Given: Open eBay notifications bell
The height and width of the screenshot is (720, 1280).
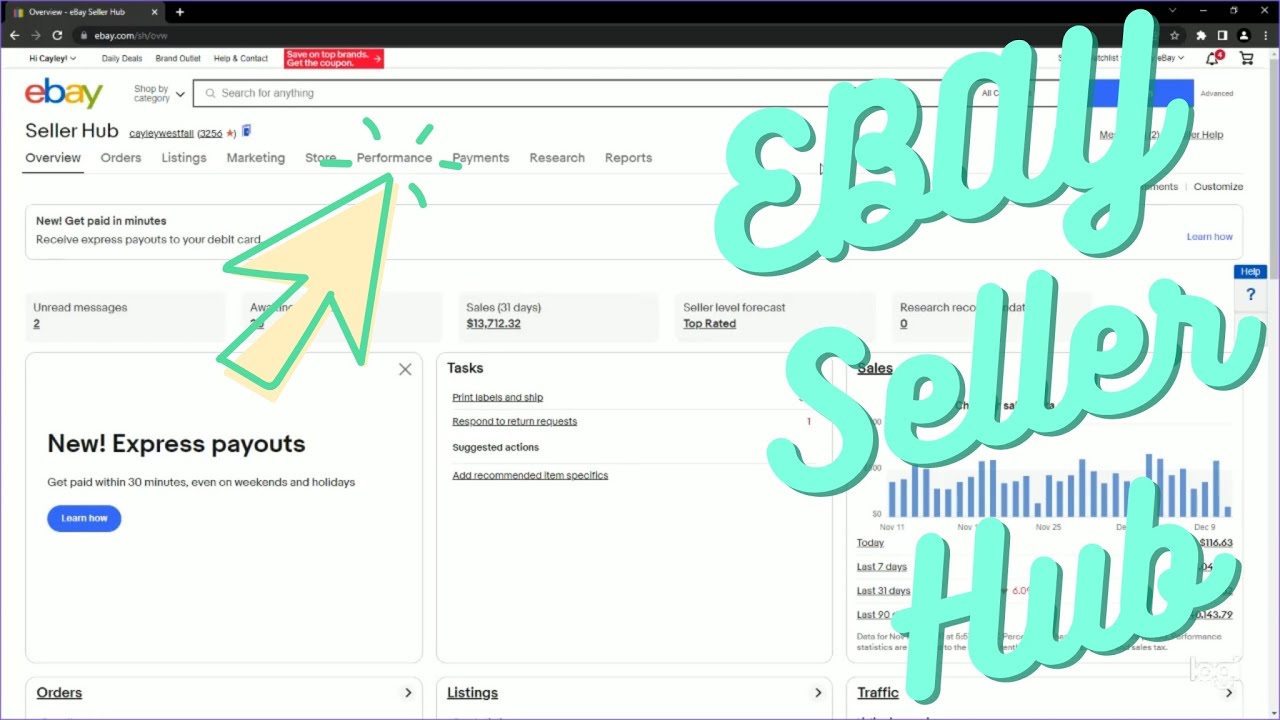Looking at the screenshot, I should click(1213, 59).
